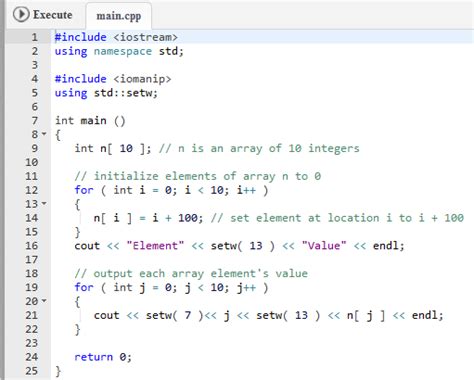Click the Execute play icon
This screenshot has width=474, height=380.
[21, 14]
